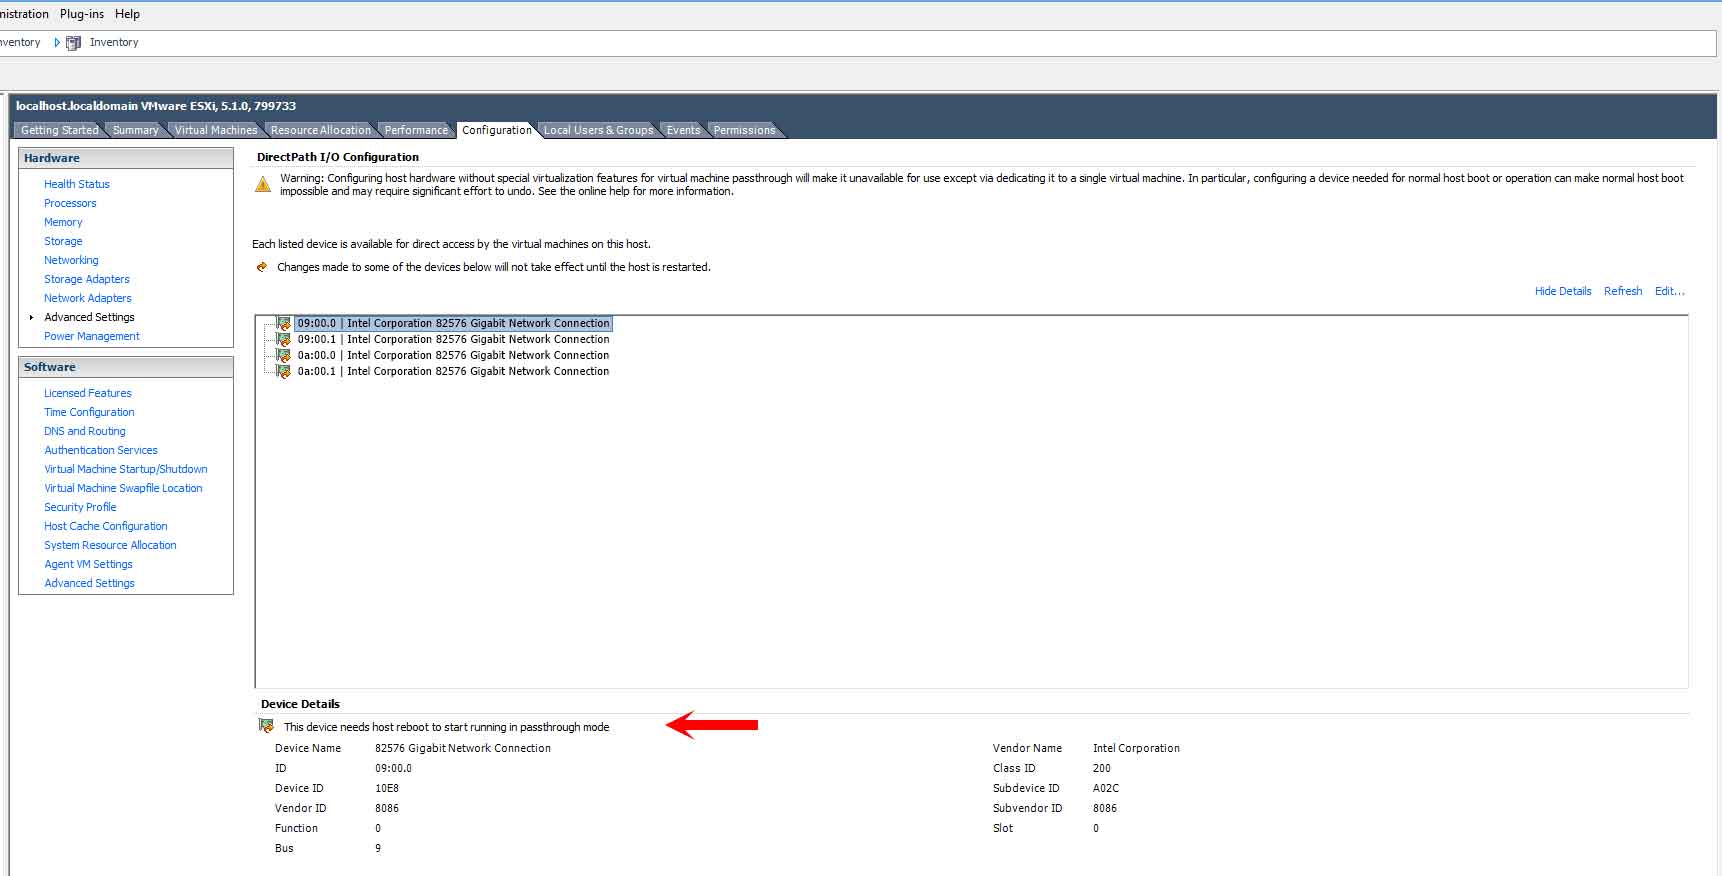Open software Advanced Settings
This screenshot has width=1722, height=876.
(x=89, y=583)
